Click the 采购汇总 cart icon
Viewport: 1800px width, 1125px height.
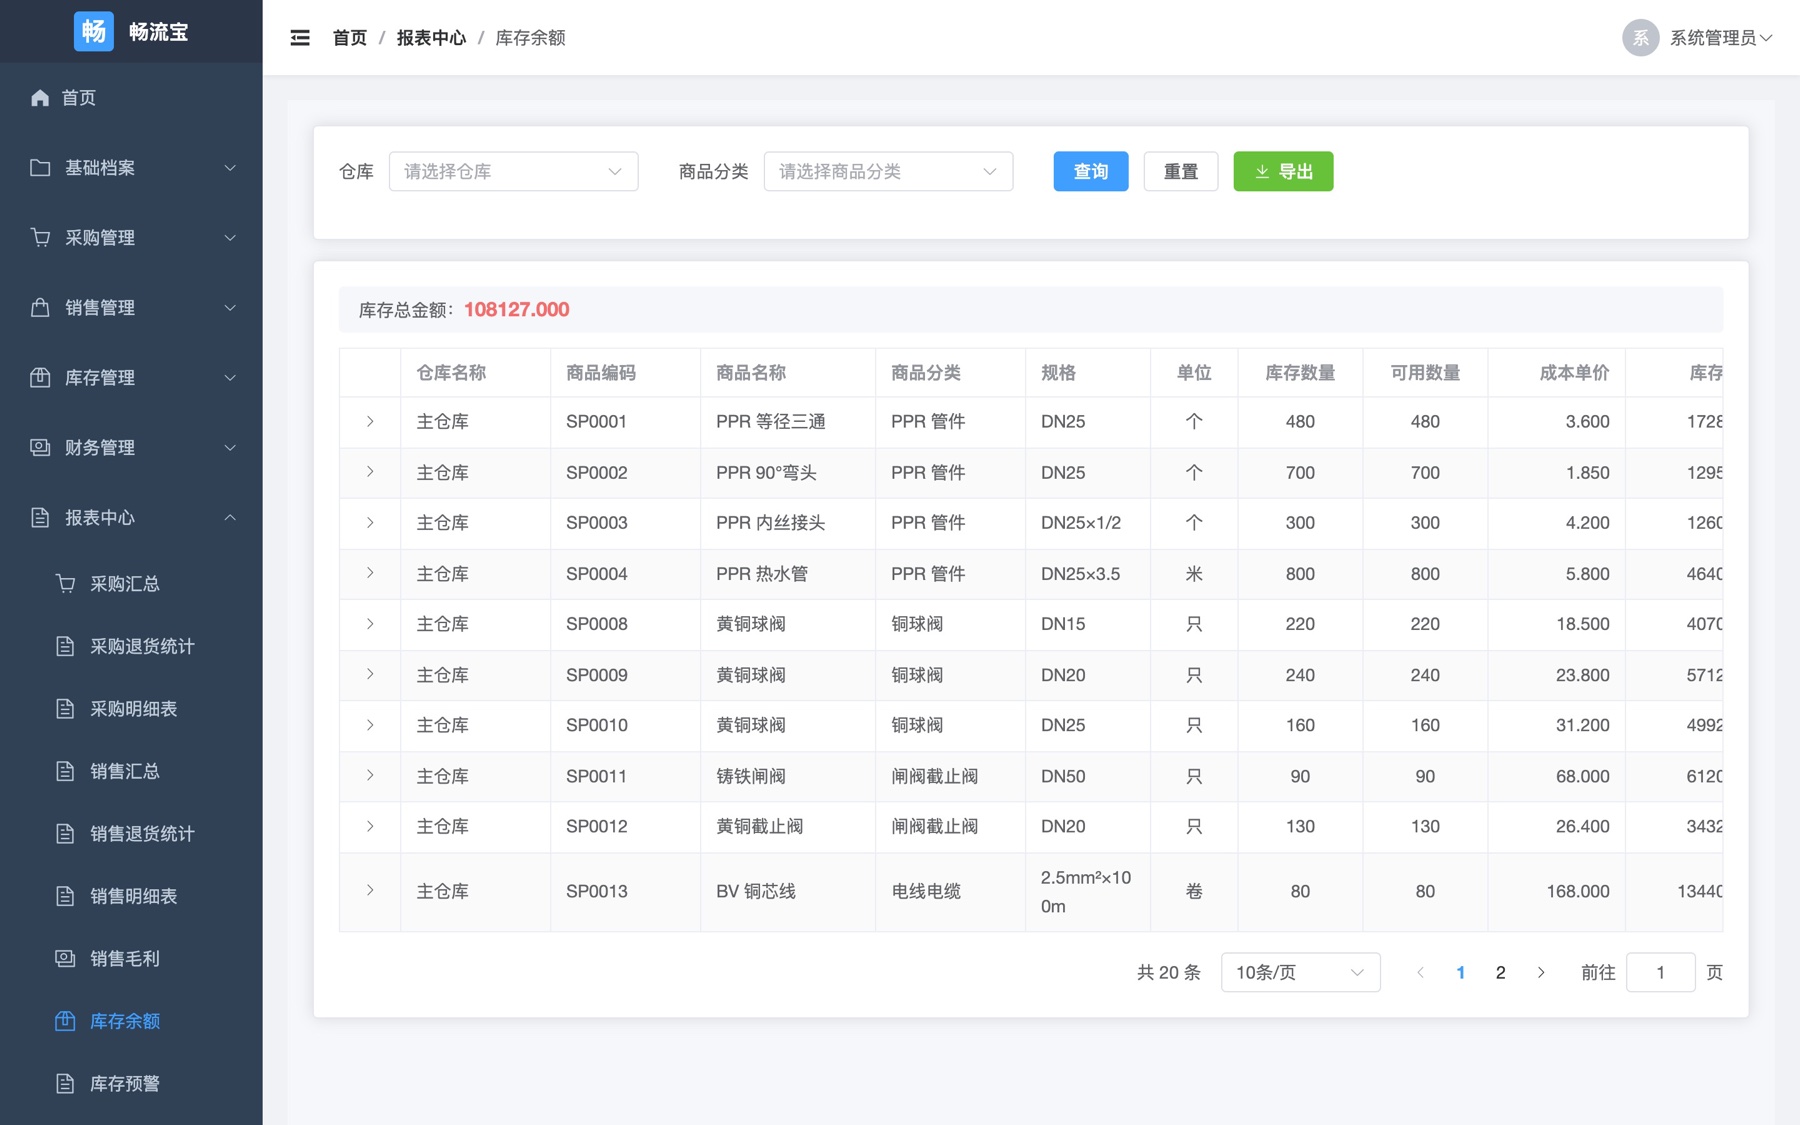coord(65,584)
